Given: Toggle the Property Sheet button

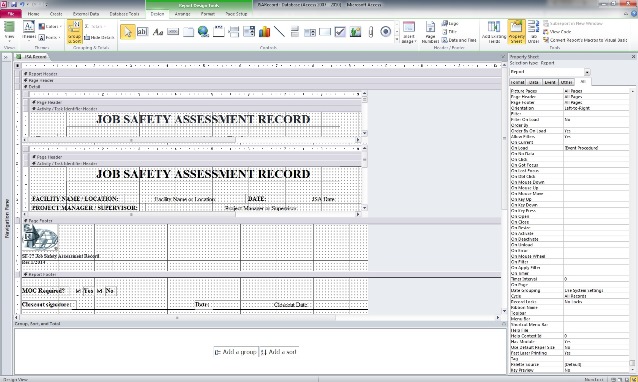Looking at the screenshot, I should (x=516, y=32).
